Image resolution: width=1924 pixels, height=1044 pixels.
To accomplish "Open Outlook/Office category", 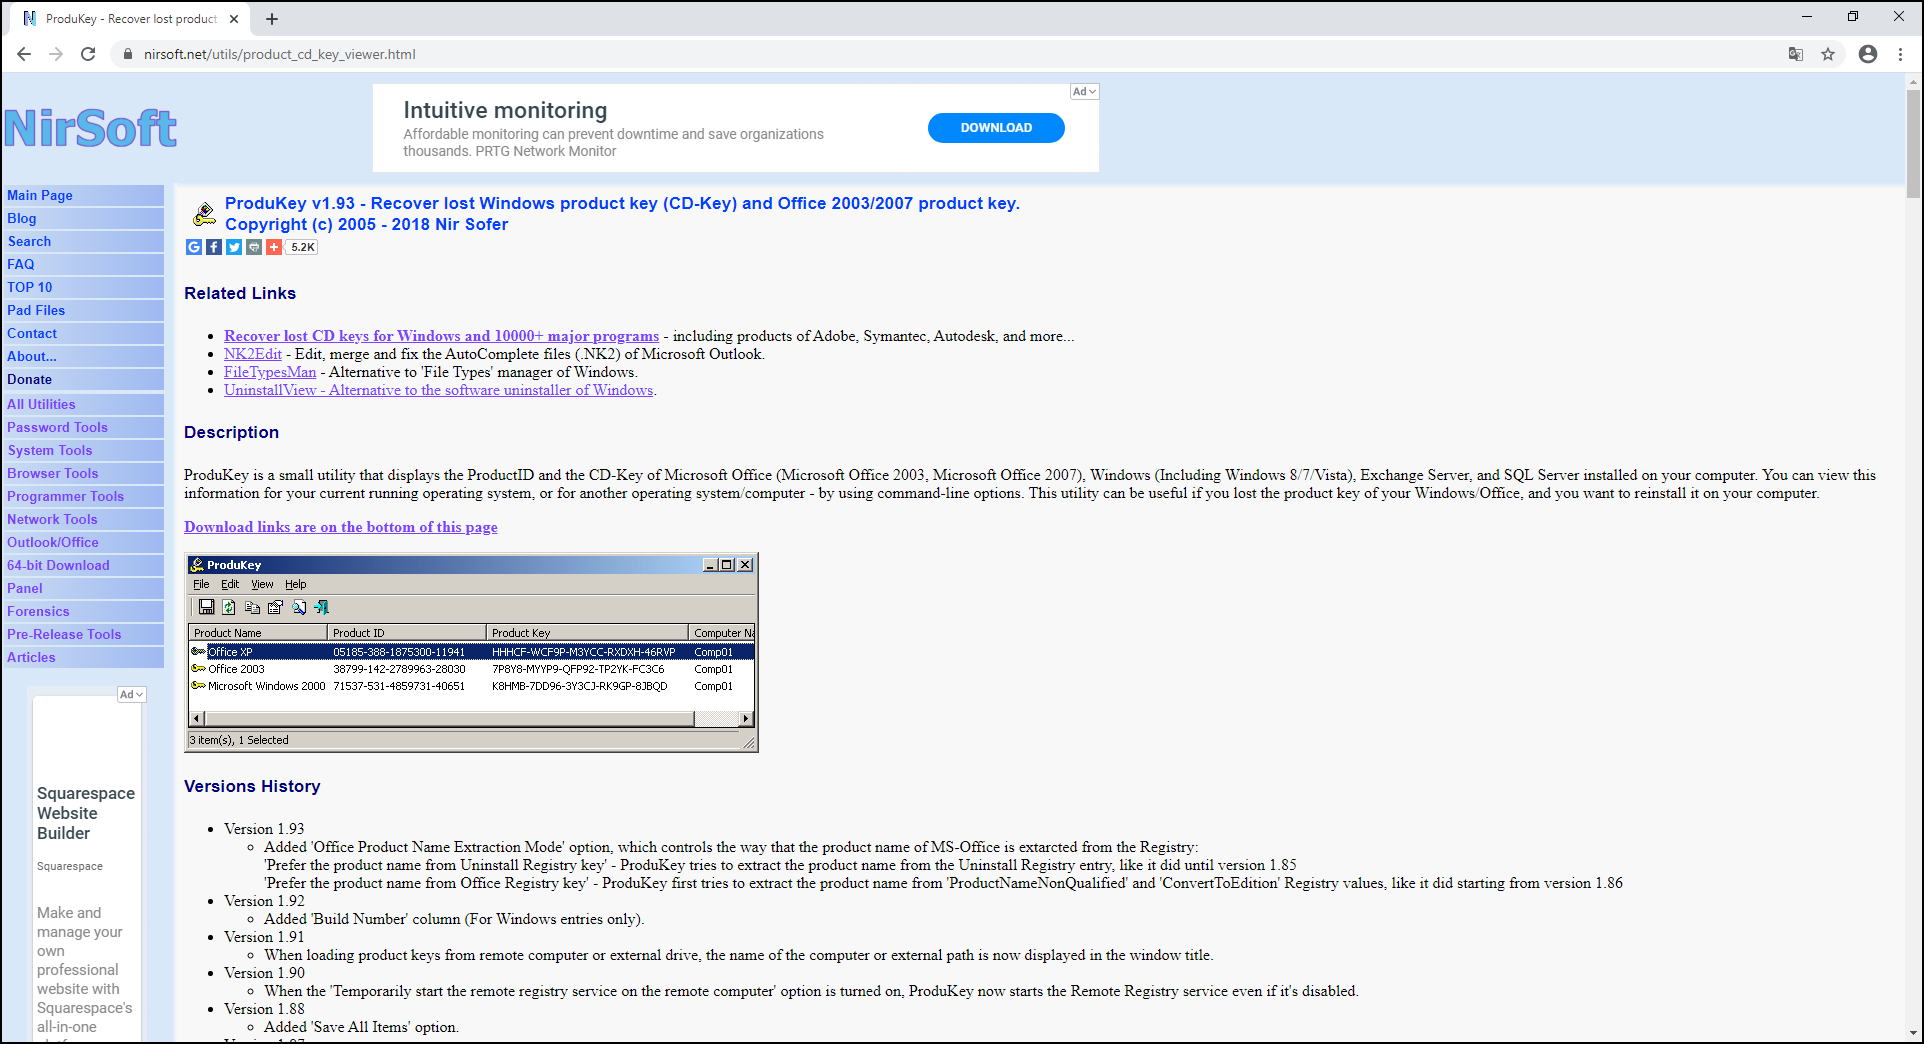I will point(83,542).
